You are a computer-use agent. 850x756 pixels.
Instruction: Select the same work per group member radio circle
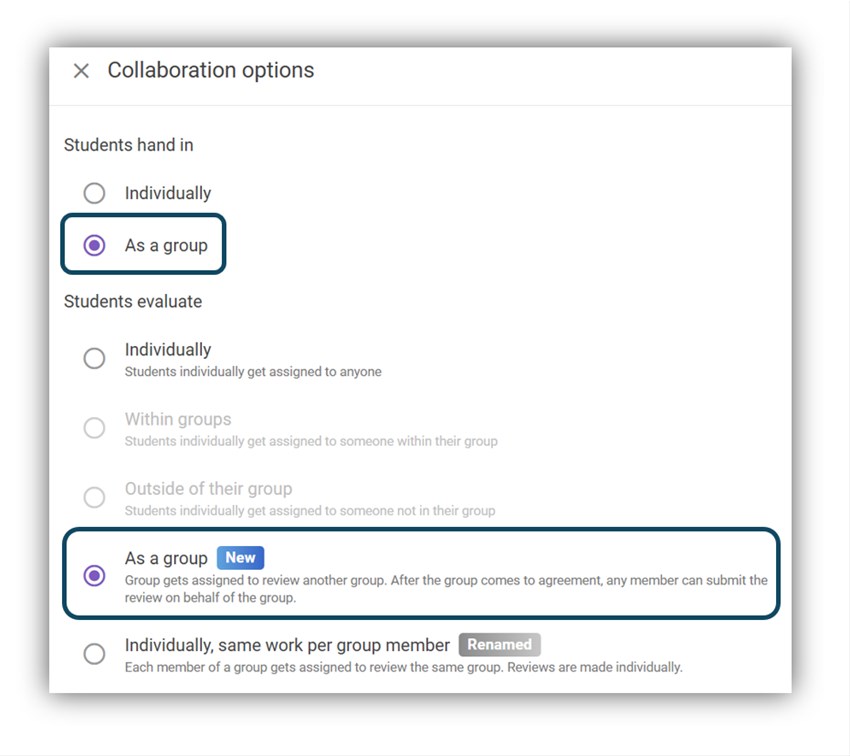pyautogui.click(x=94, y=654)
